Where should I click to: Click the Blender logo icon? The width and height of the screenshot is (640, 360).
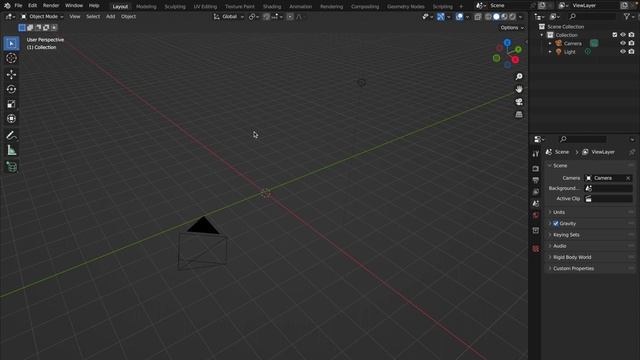(7, 6)
